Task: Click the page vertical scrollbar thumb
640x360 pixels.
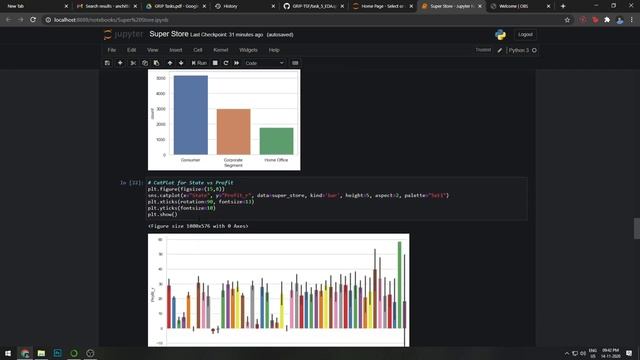Action: 637,228
